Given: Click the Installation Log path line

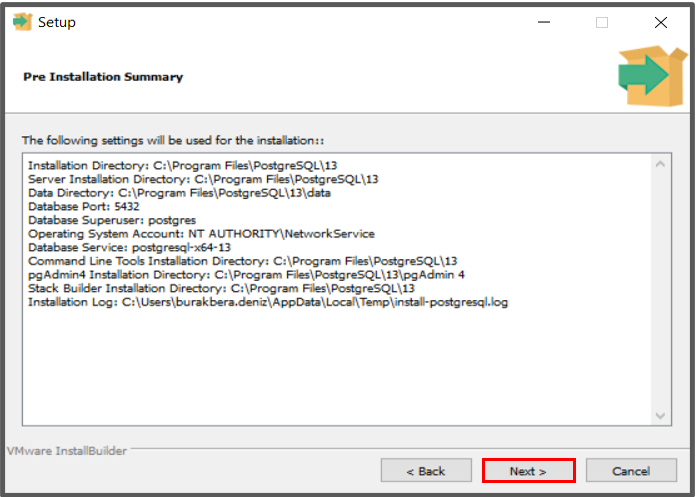Looking at the screenshot, I should tap(268, 302).
